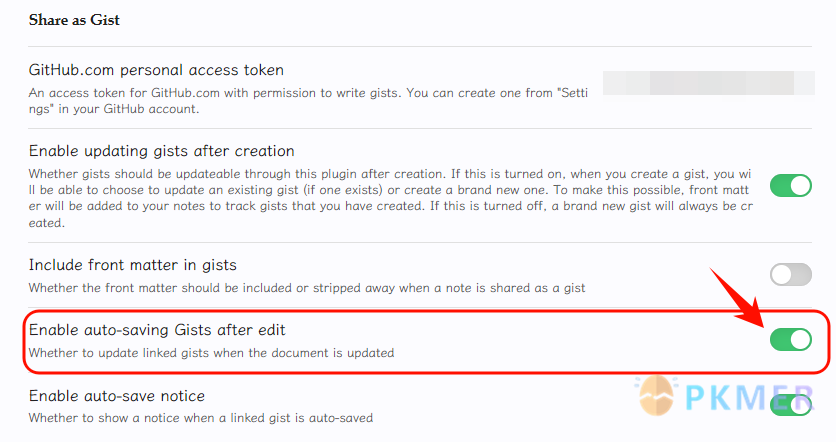Click the red arrow annotation
This screenshot has height=442, width=836.
(x=738, y=297)
